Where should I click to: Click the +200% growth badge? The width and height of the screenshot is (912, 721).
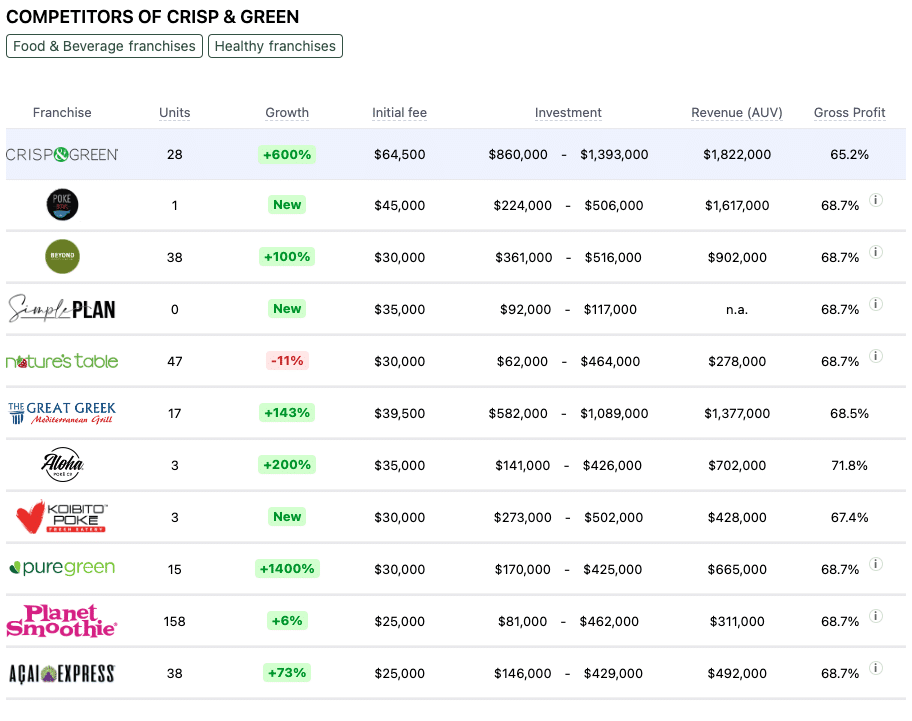(287, 465)
